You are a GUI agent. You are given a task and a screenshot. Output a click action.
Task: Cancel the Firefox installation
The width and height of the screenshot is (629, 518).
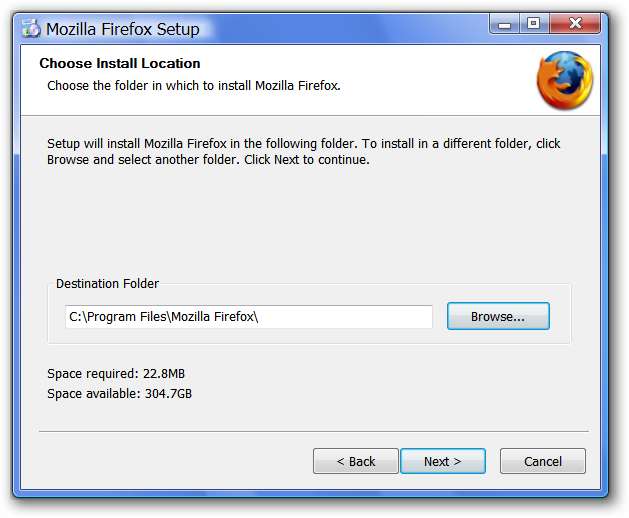(542, 461)
